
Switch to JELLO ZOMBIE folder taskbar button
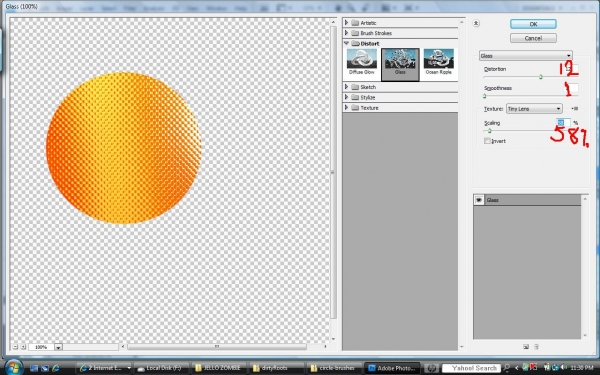pyautogui.click(x=220, y=368)
